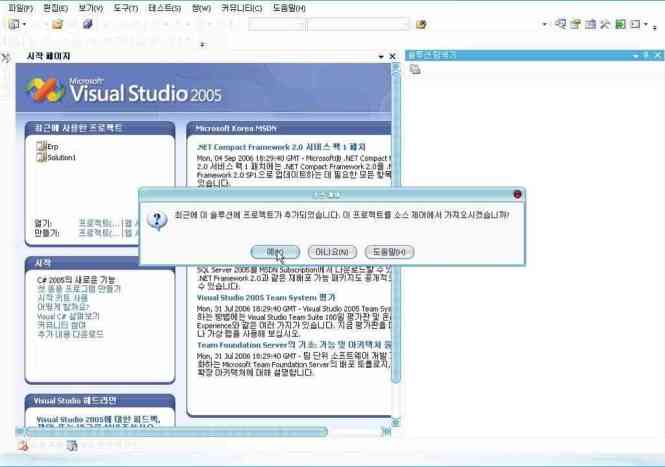Click the second bottom panel tab icon
The width and height of the screenshot is (665, 467).
pos(72,445)
